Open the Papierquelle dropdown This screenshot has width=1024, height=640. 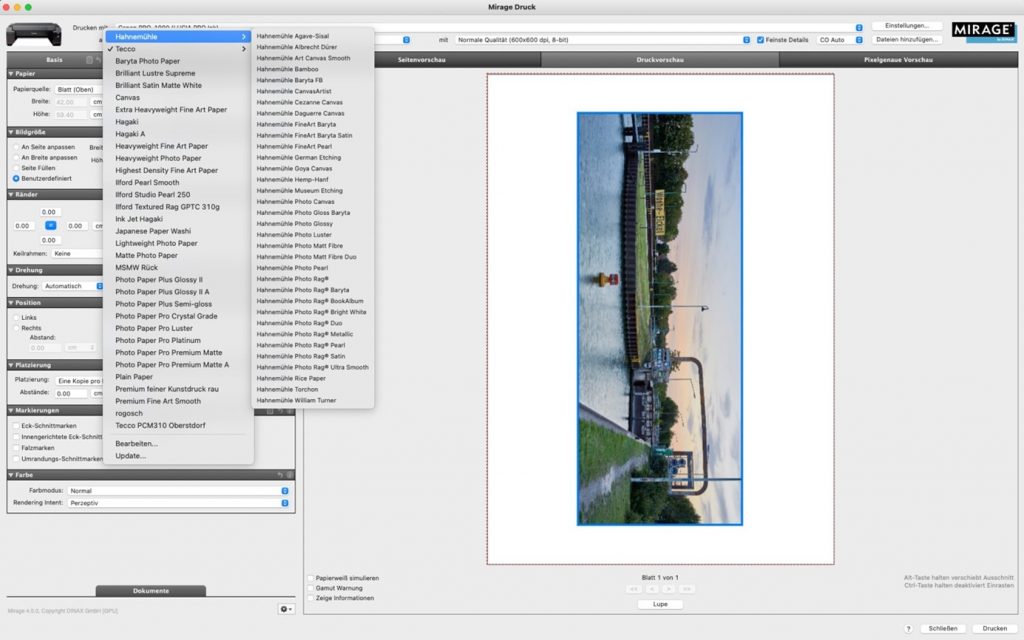pyautogui.click(x=78, y=89)
